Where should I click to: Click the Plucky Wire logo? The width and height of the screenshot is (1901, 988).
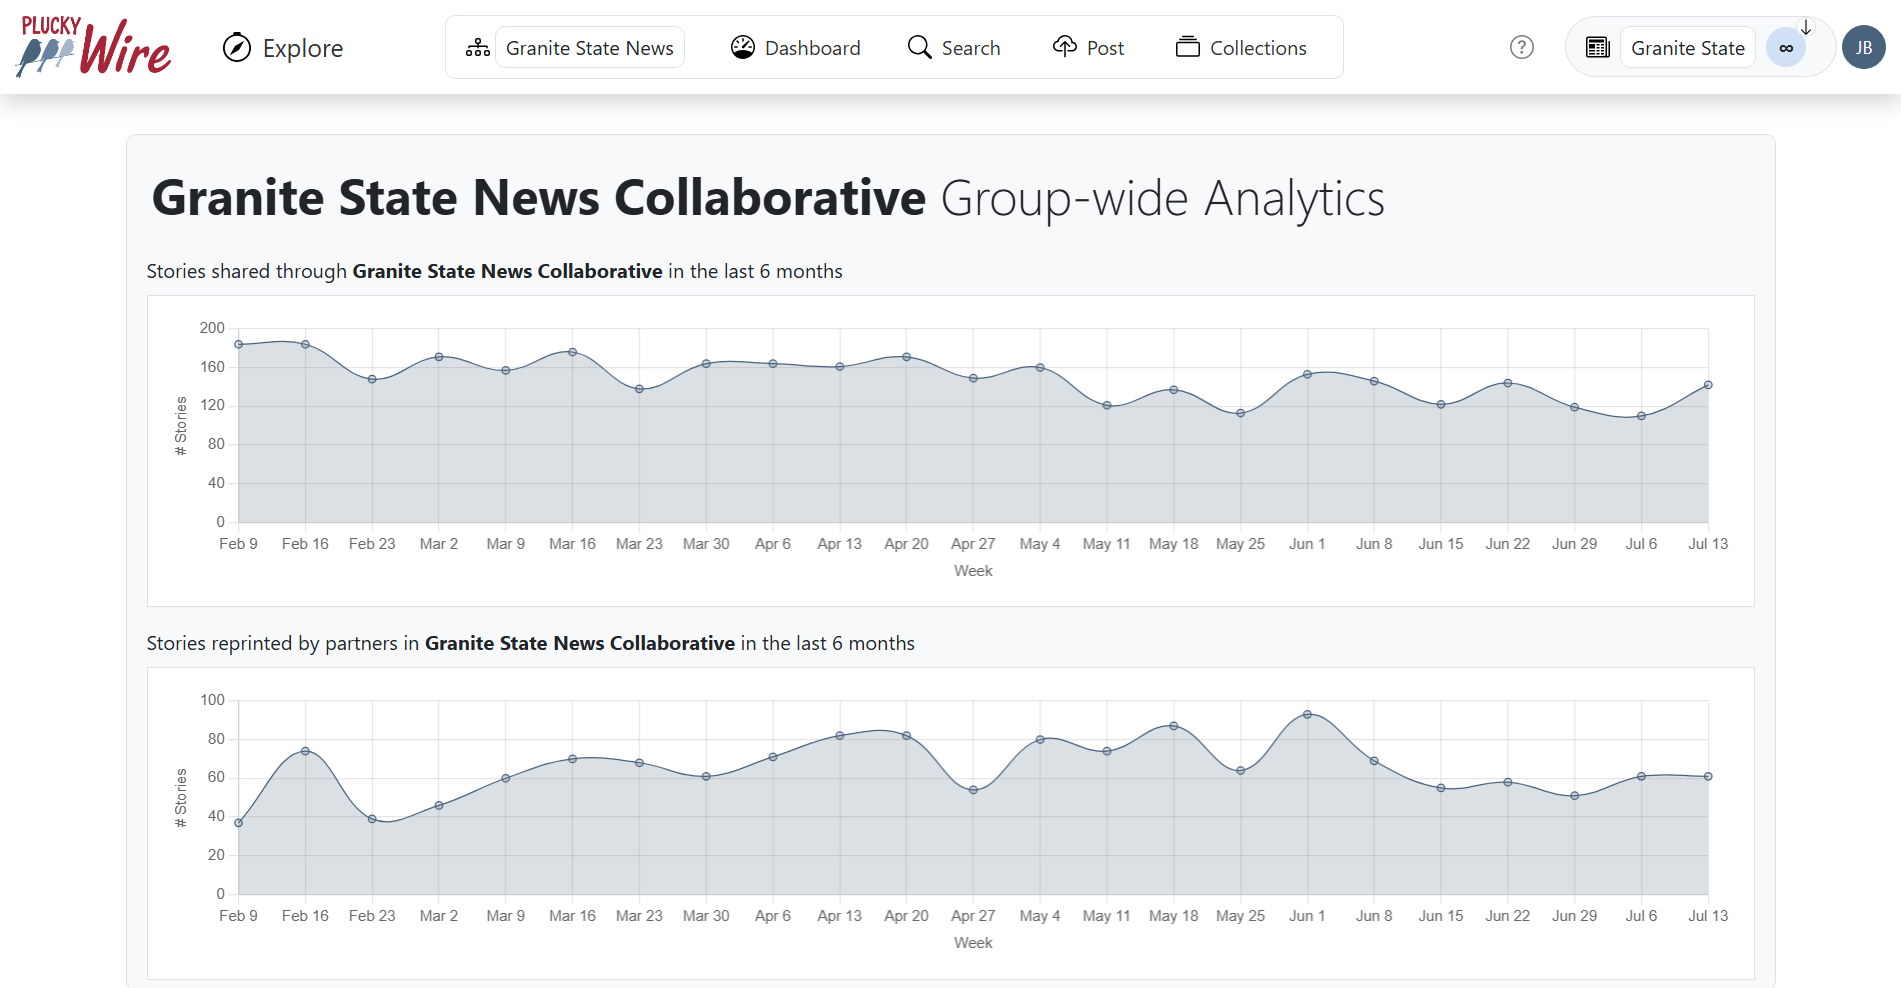tap(91, 45)
